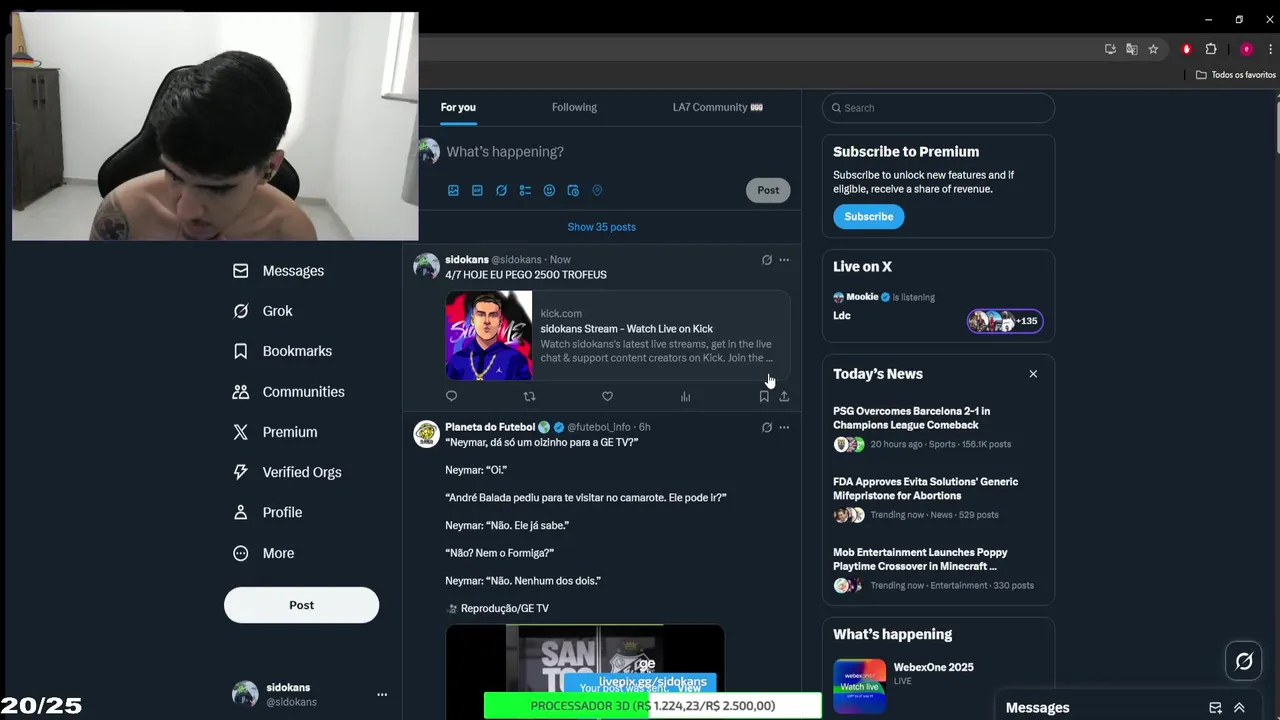The image size is (1280, 720).
Task: Open More in sidebar
Action: click(x=264, y=553)
